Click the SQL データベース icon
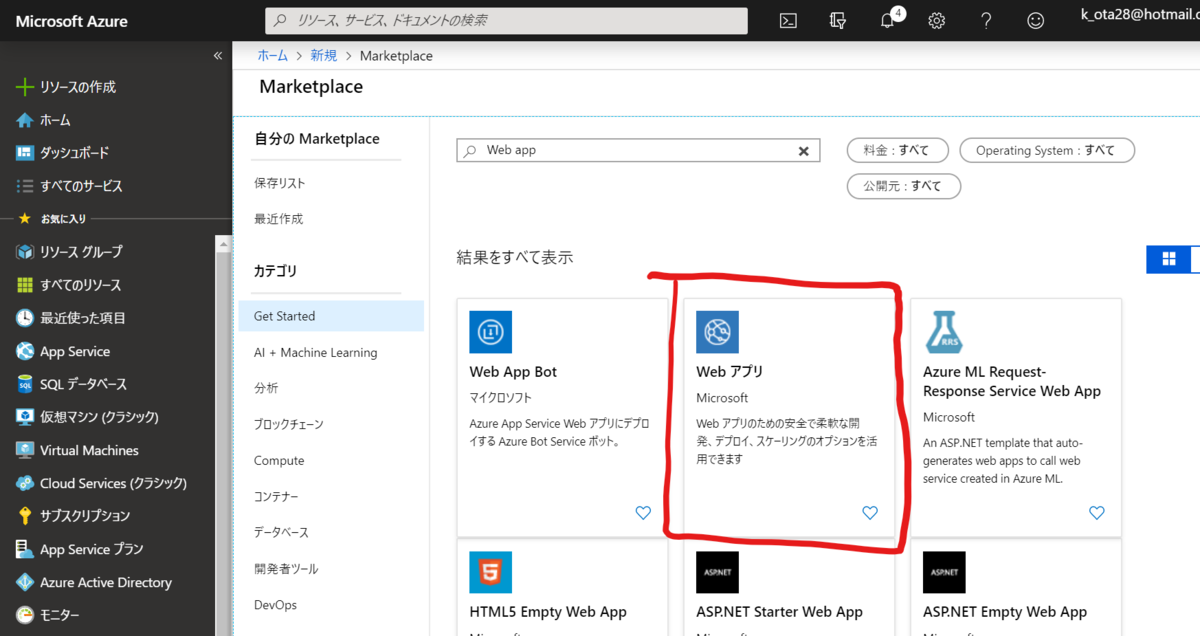Screen dimensions: 1200x636 tap(25, 384)
